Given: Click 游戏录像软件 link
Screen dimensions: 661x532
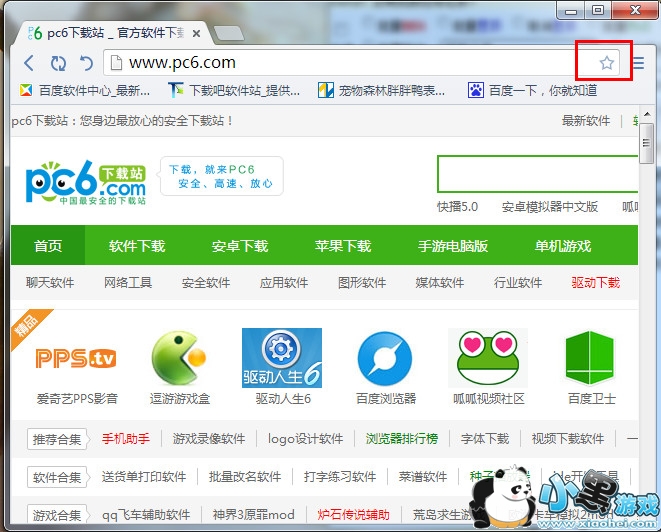Looking at the screenshot, I should [209, 439].
